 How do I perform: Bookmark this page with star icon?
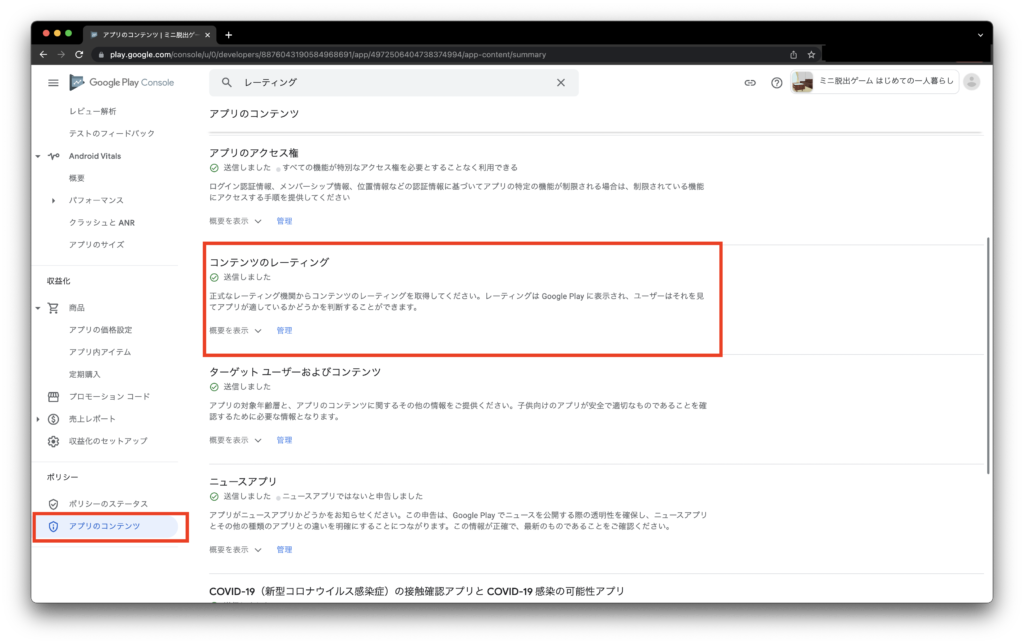tap(812, 54)
